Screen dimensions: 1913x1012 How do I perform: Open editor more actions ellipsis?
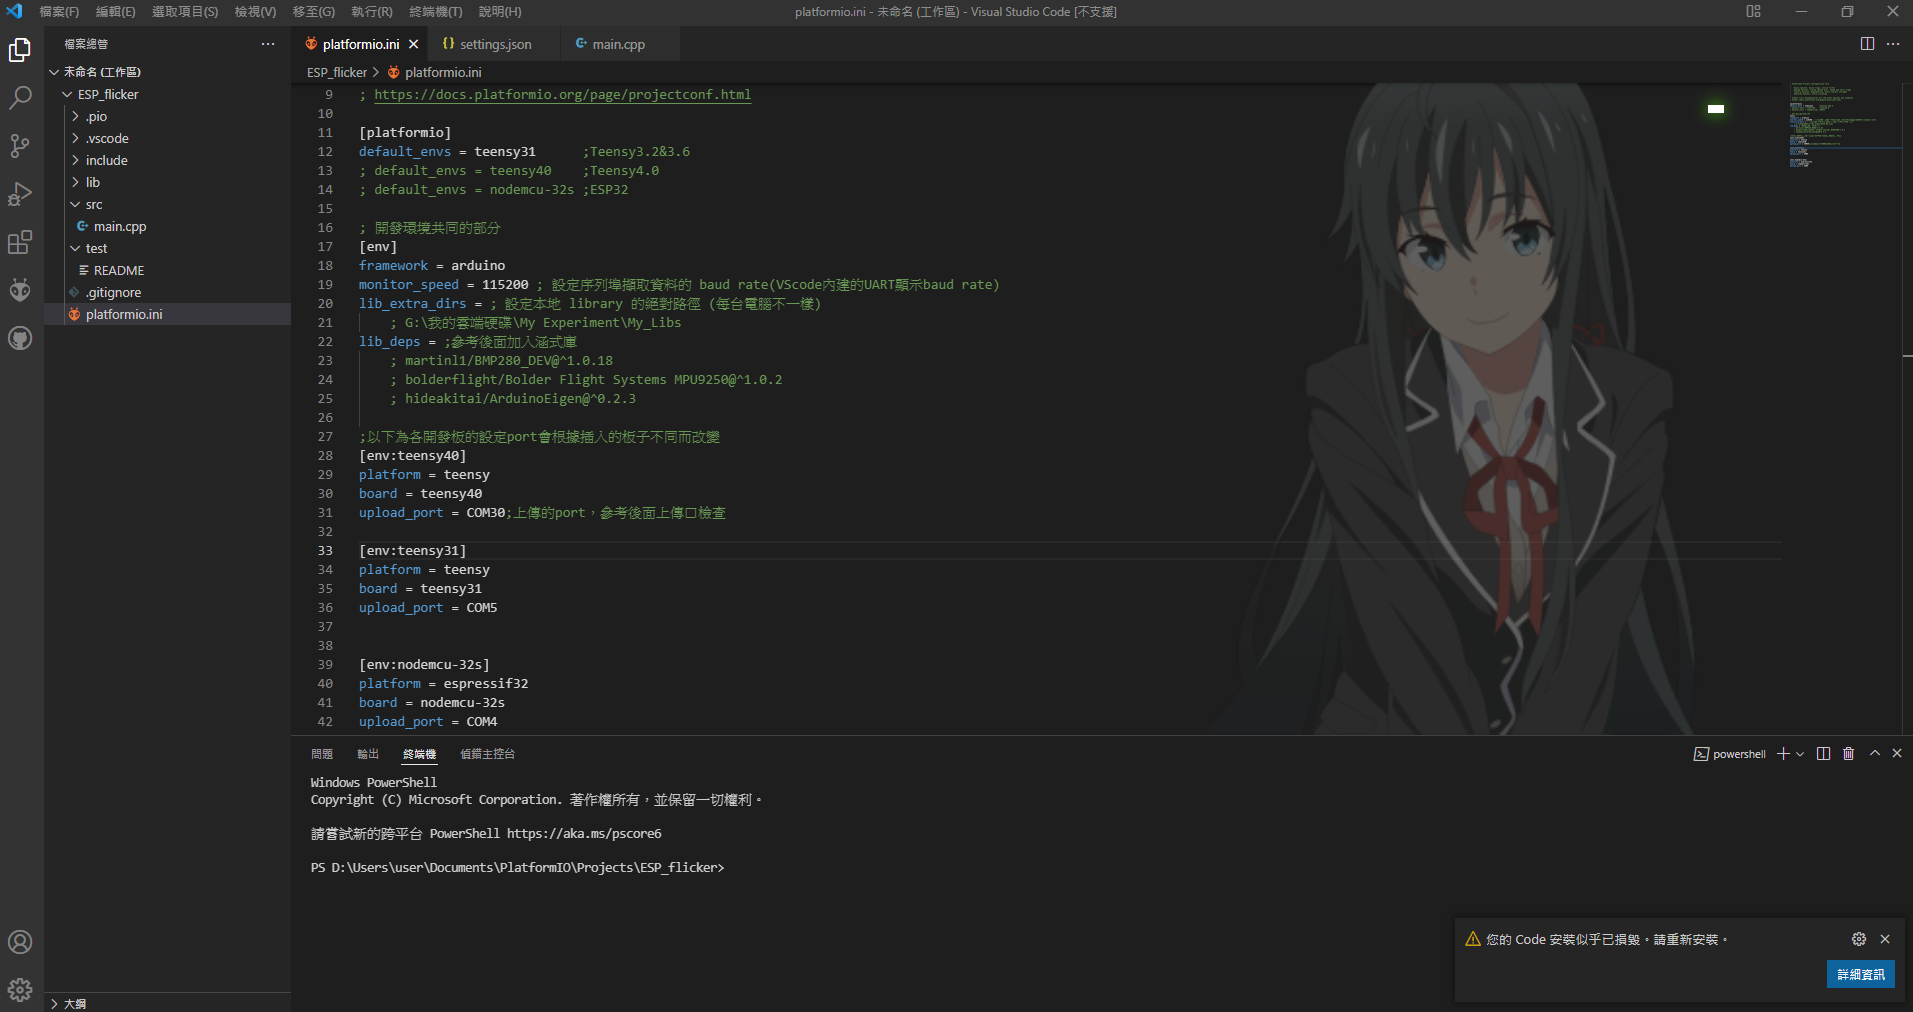[x=1893, y=44]
